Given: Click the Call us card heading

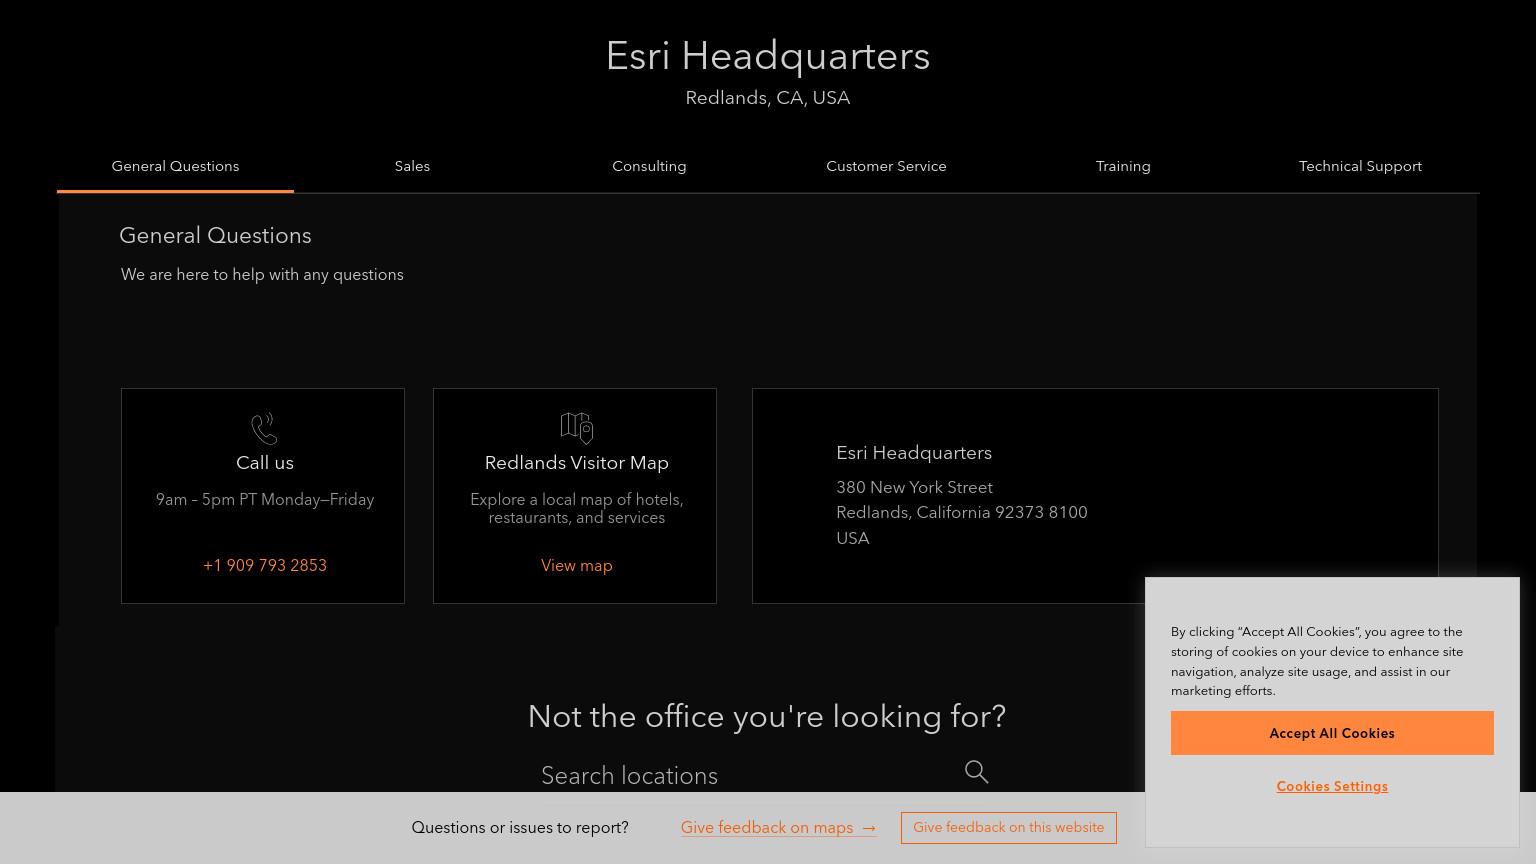Looking at the screenshot, I should 265,463.
